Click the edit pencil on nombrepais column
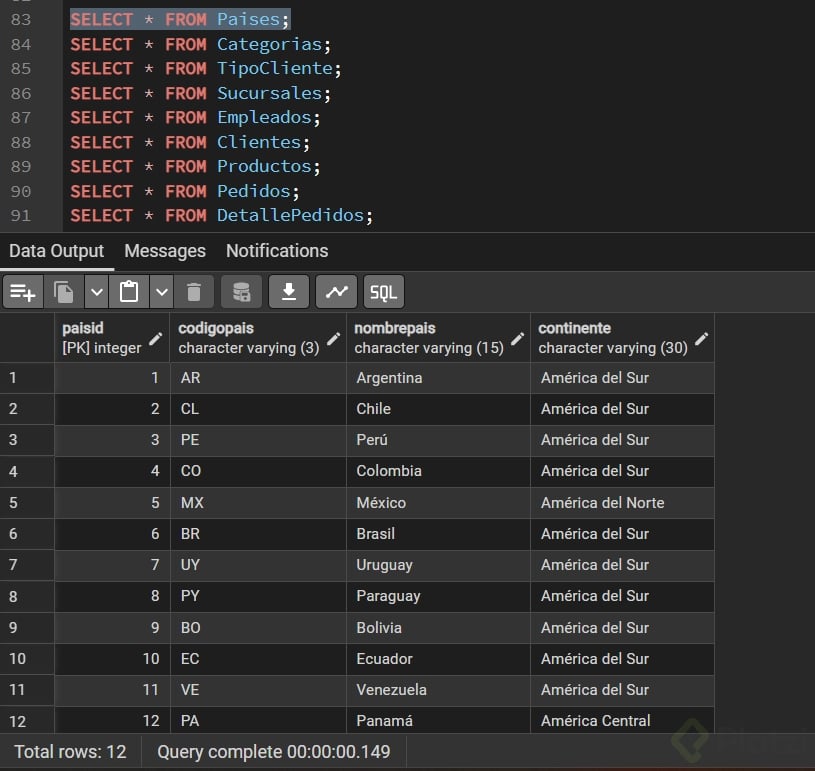The height and width of the screenshot is (771, 815). pyautogui.click(x=518, y=339)
